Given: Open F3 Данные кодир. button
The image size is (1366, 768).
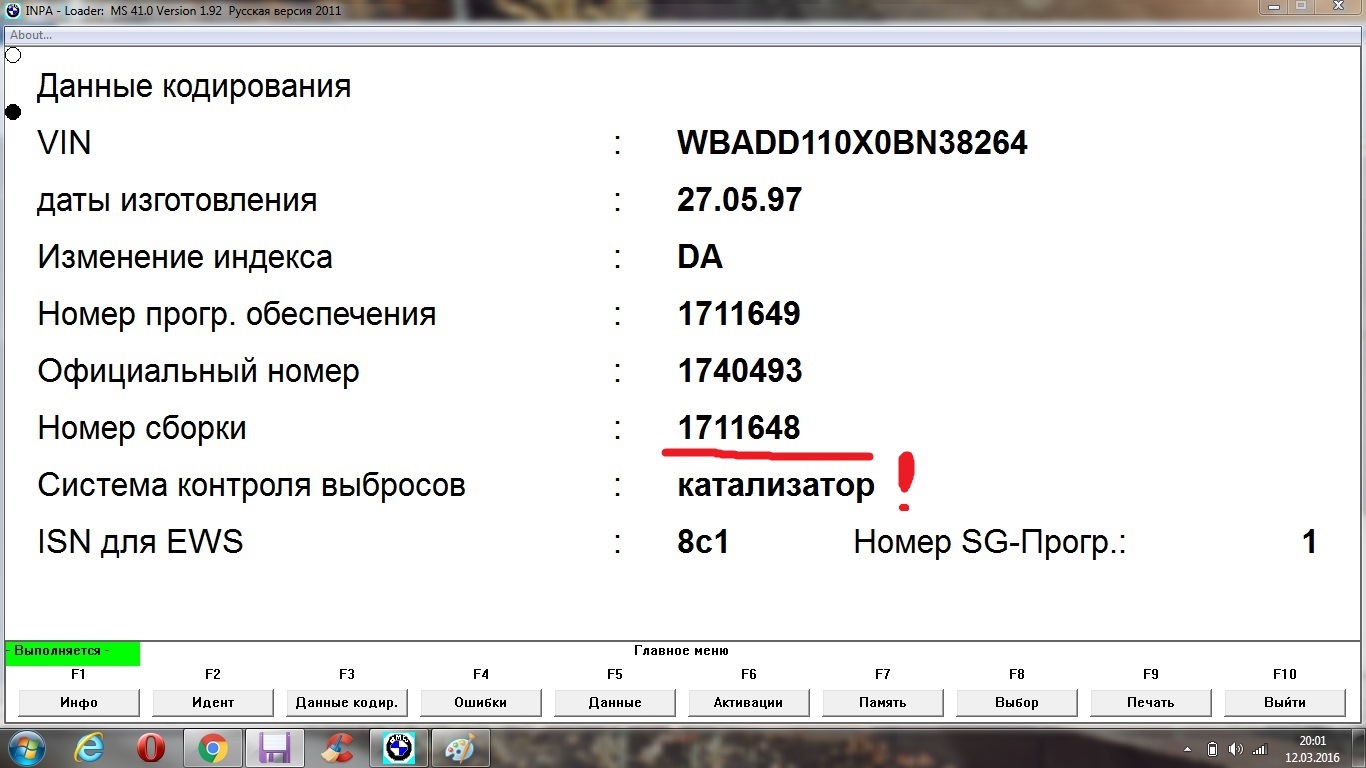Looking at the screenshot, I should [347, 702].
